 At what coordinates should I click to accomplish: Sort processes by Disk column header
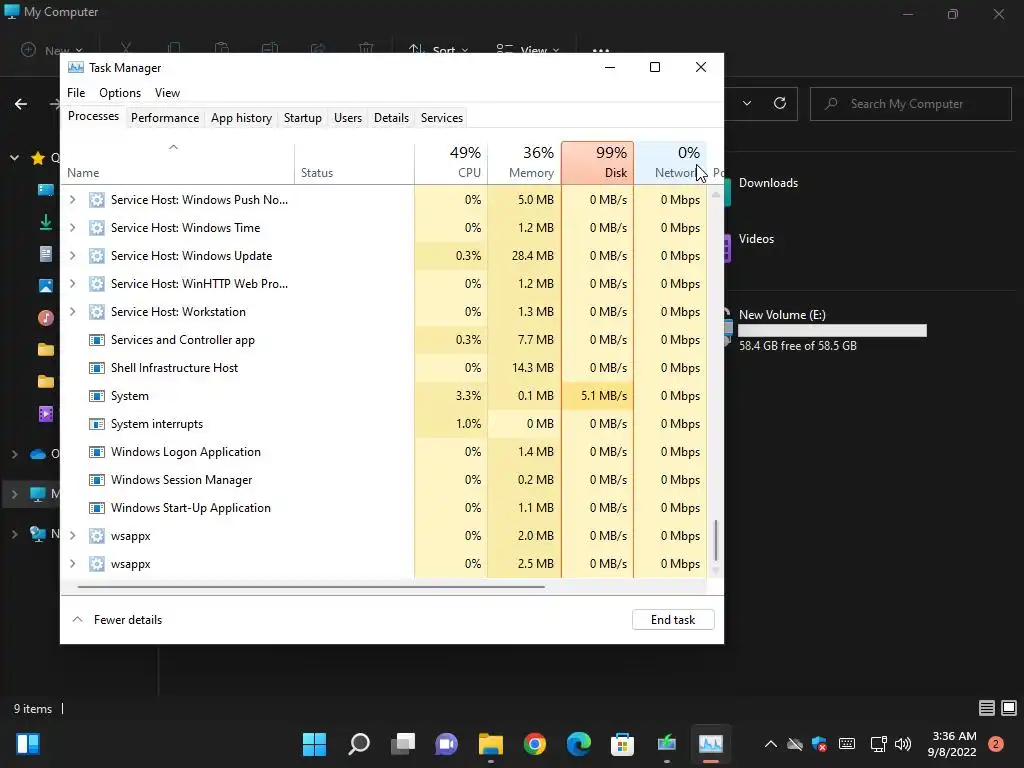tap(598, 163)
